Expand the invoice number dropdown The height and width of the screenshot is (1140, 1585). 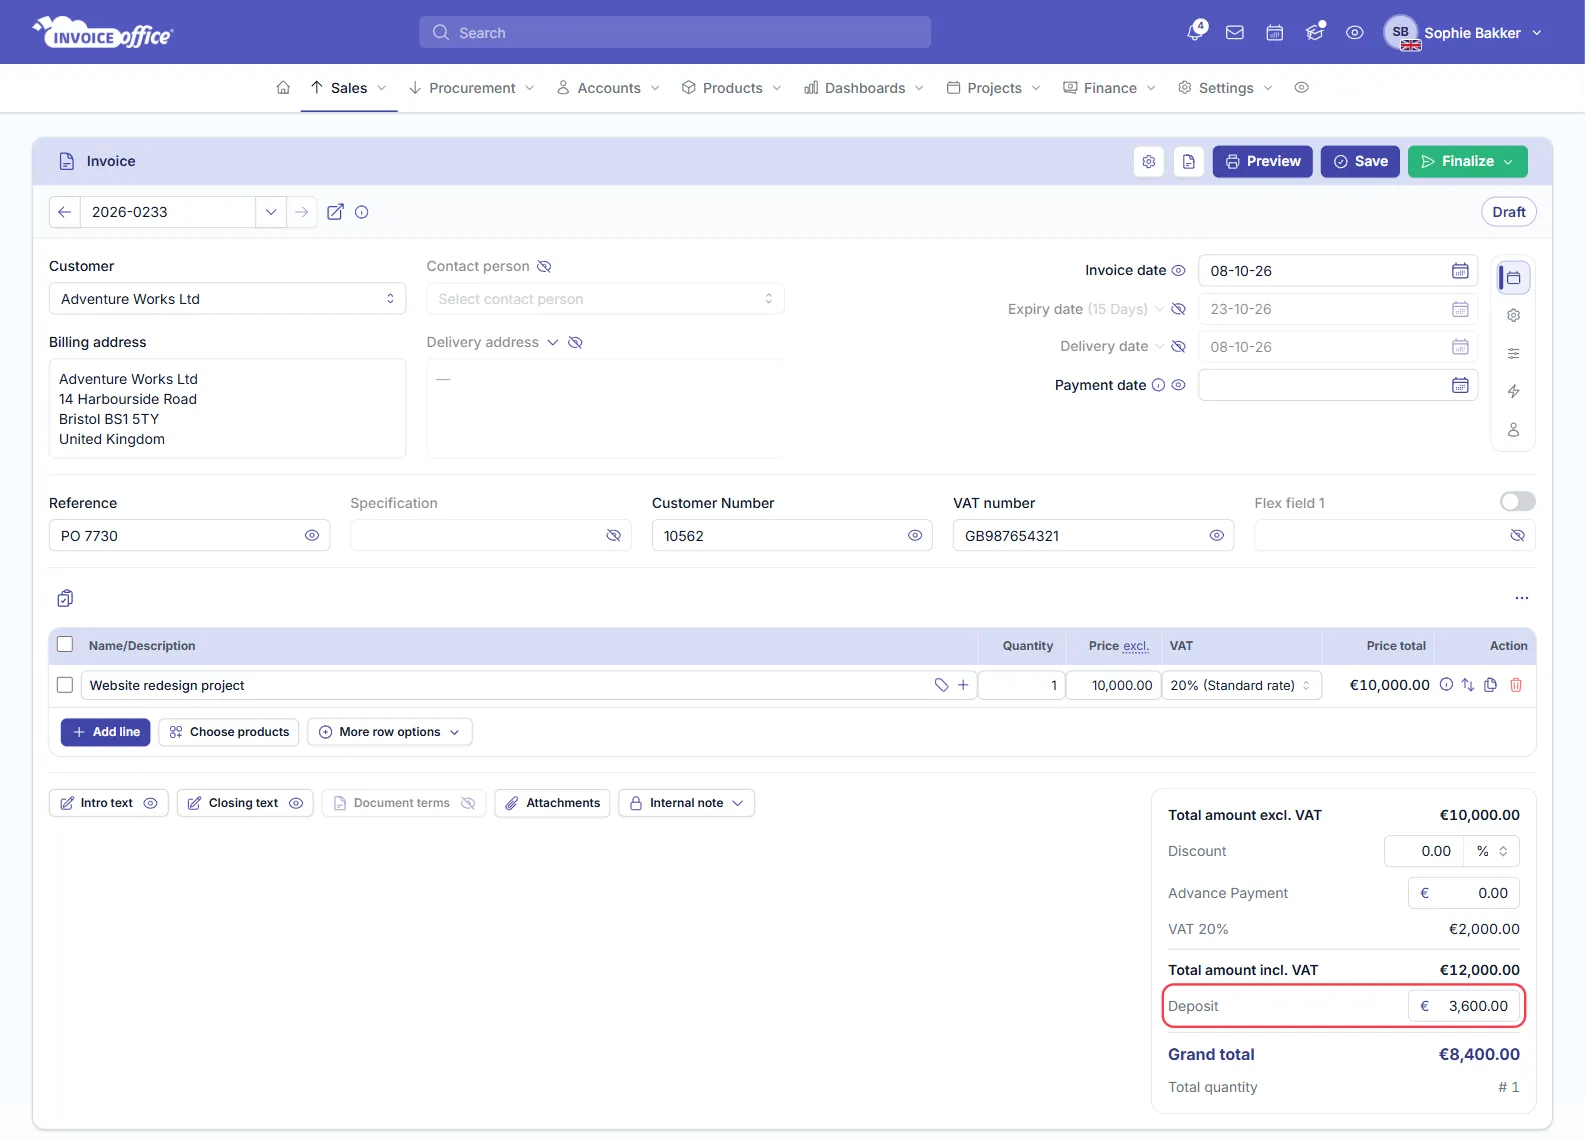click(x=271, y=212)
